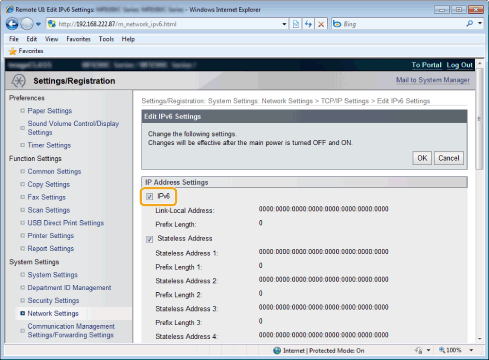Image resolution: width=489 pixels, height=360 pixels.
Task: Click page scrollbar up arrow
Action: [480, 63]
